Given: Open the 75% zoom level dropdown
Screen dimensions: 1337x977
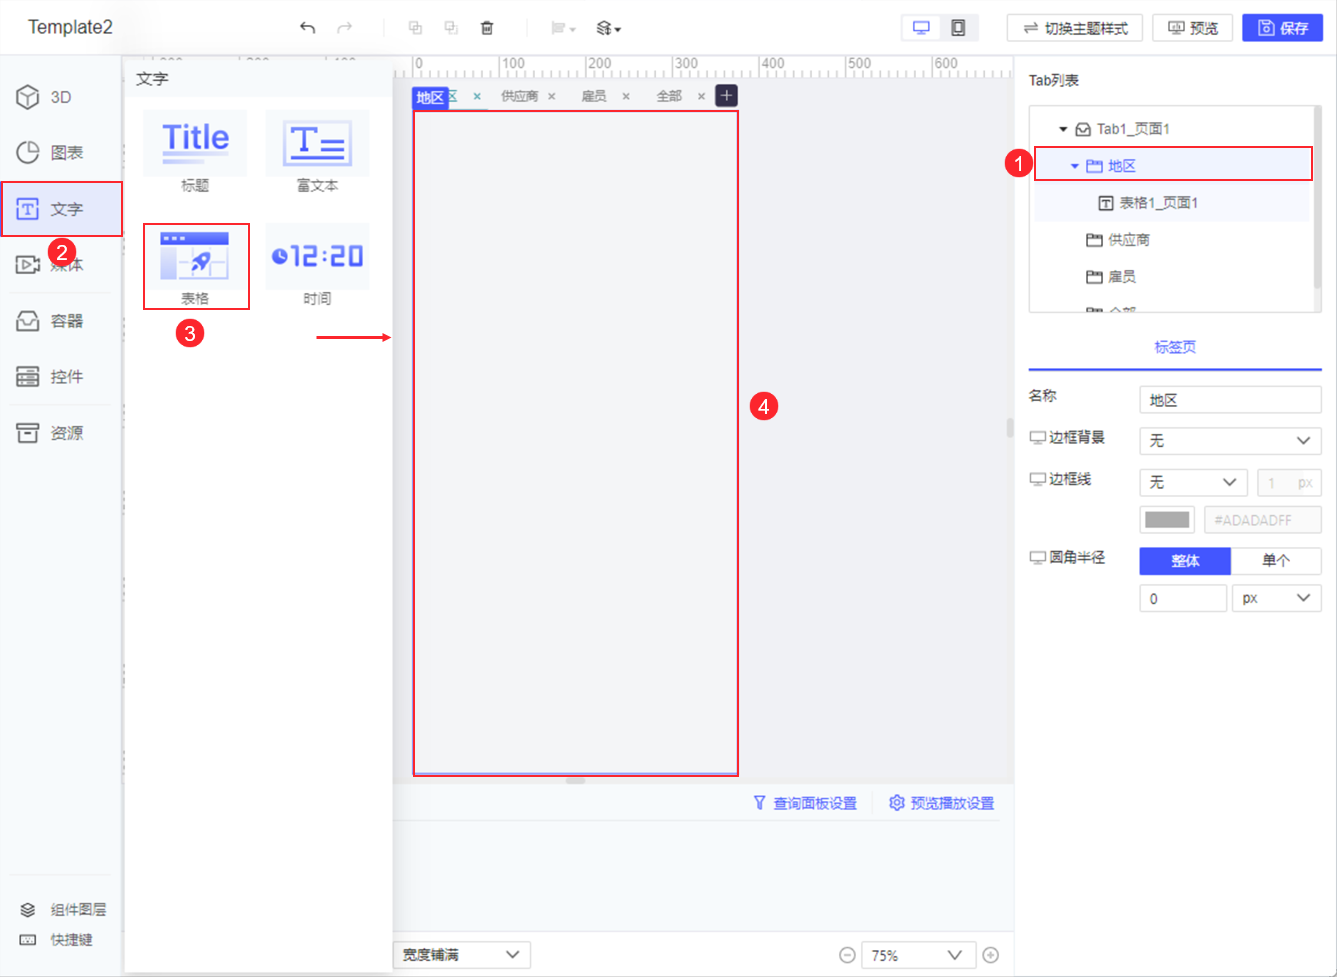Looking at the screenshot, I should click(x=918, y=955).
